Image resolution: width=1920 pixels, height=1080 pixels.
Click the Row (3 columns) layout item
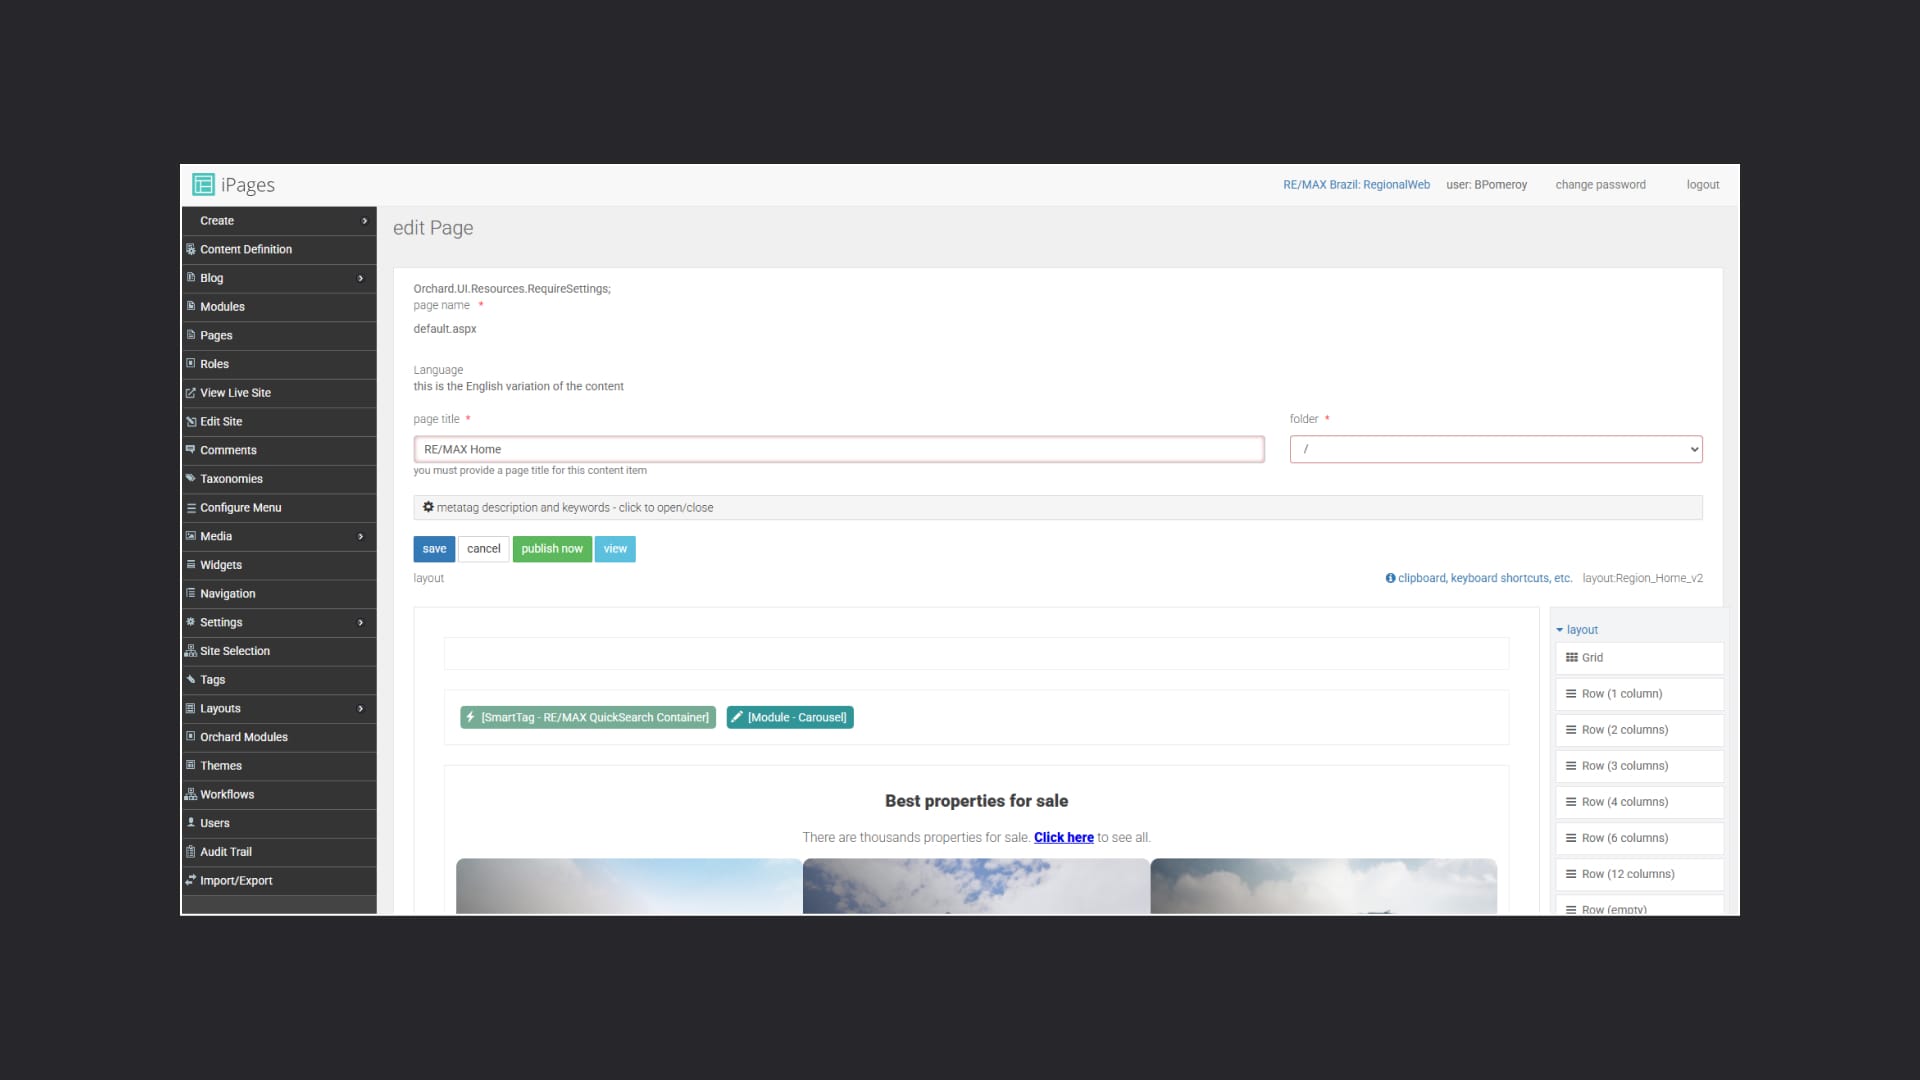click(x=1624, y=766)
